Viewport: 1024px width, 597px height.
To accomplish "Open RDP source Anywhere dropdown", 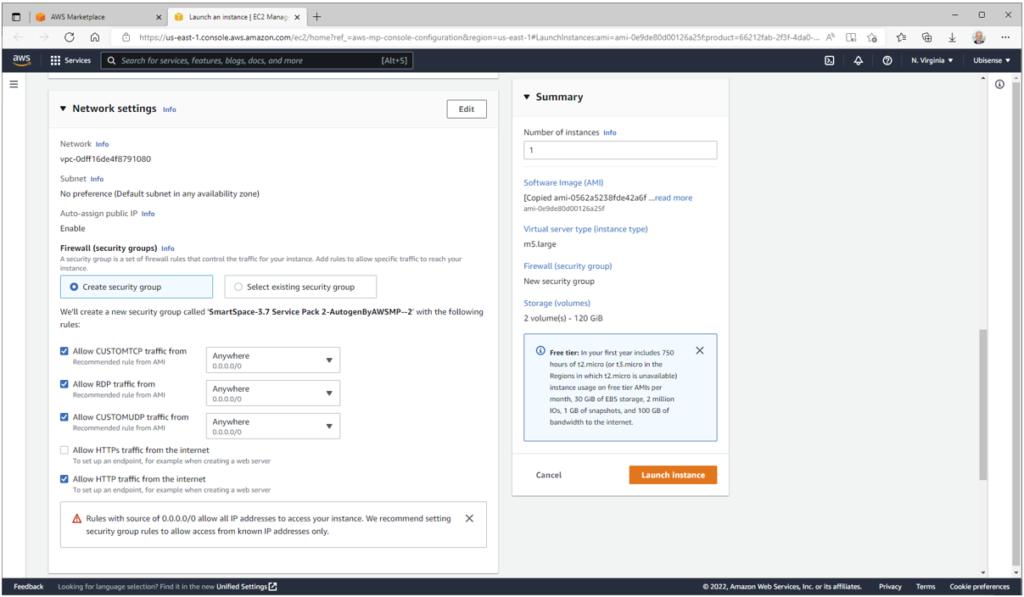I will click(273, 393).
